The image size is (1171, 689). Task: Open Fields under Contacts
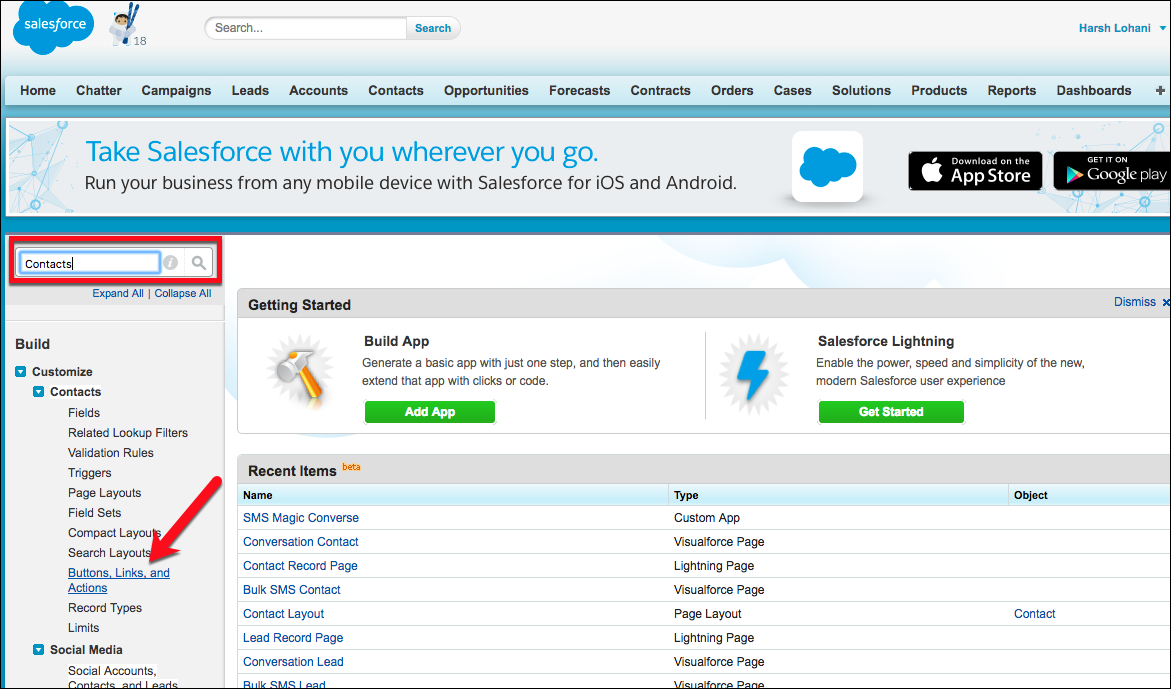point(84,413)
